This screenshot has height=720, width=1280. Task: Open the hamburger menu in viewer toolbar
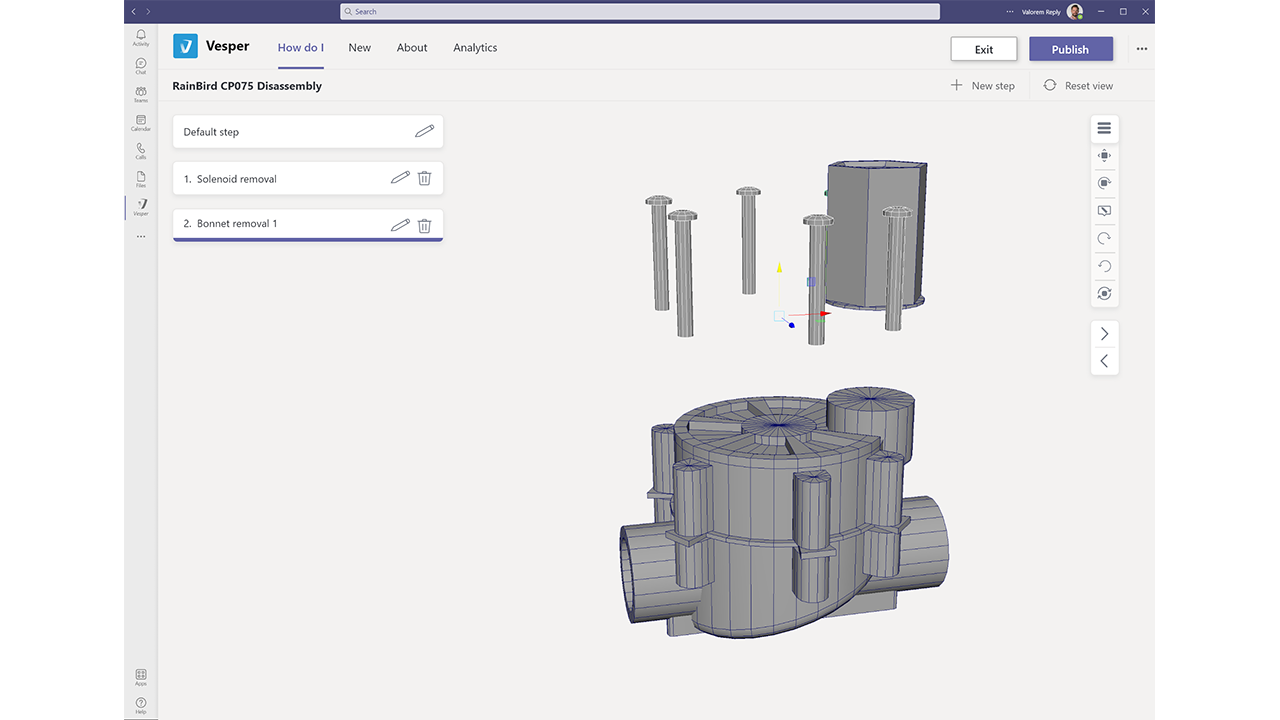coord(1104,128)
